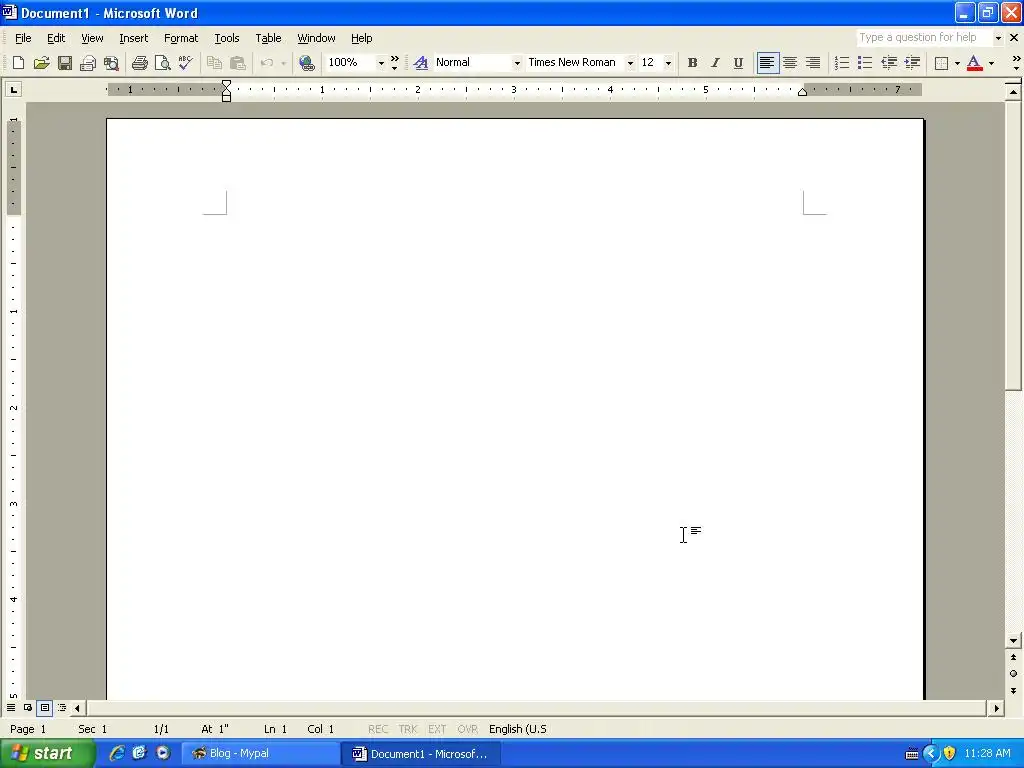Open Styles and Formatting pane icon
Screen dimensions: 1024x768
[x=421, y=63]
